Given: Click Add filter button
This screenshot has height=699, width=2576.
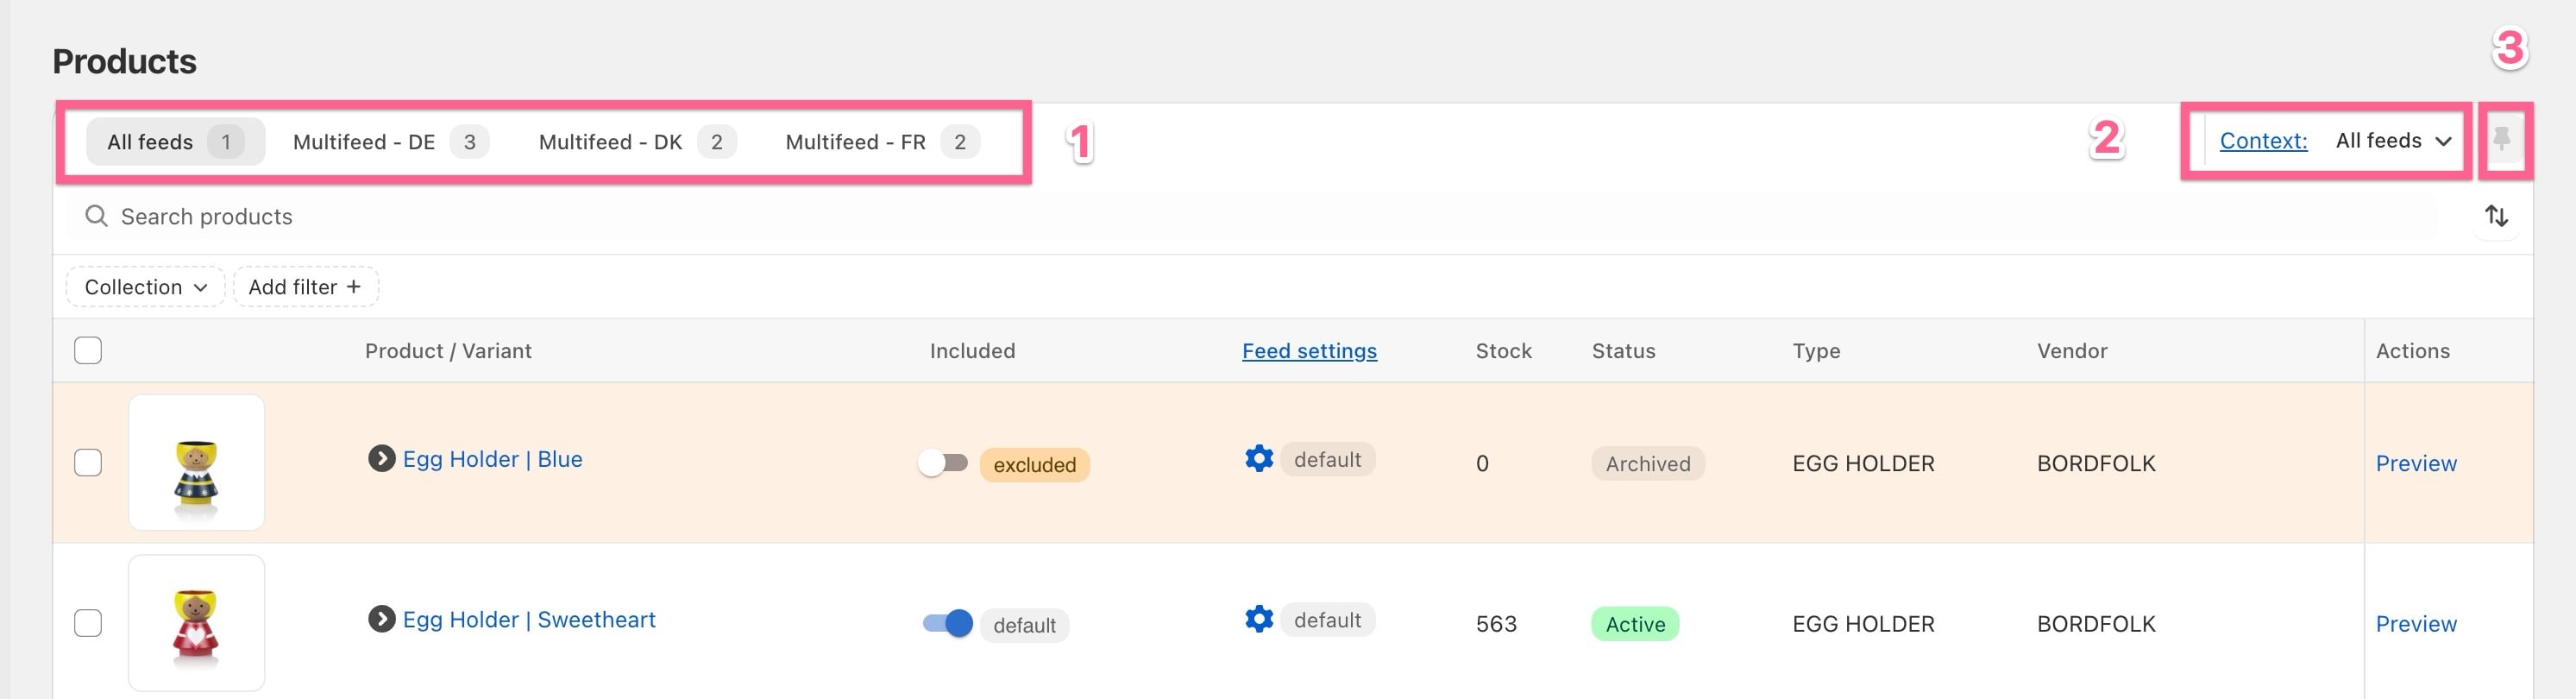Looking at the screenshot, I should pos(305,287).
